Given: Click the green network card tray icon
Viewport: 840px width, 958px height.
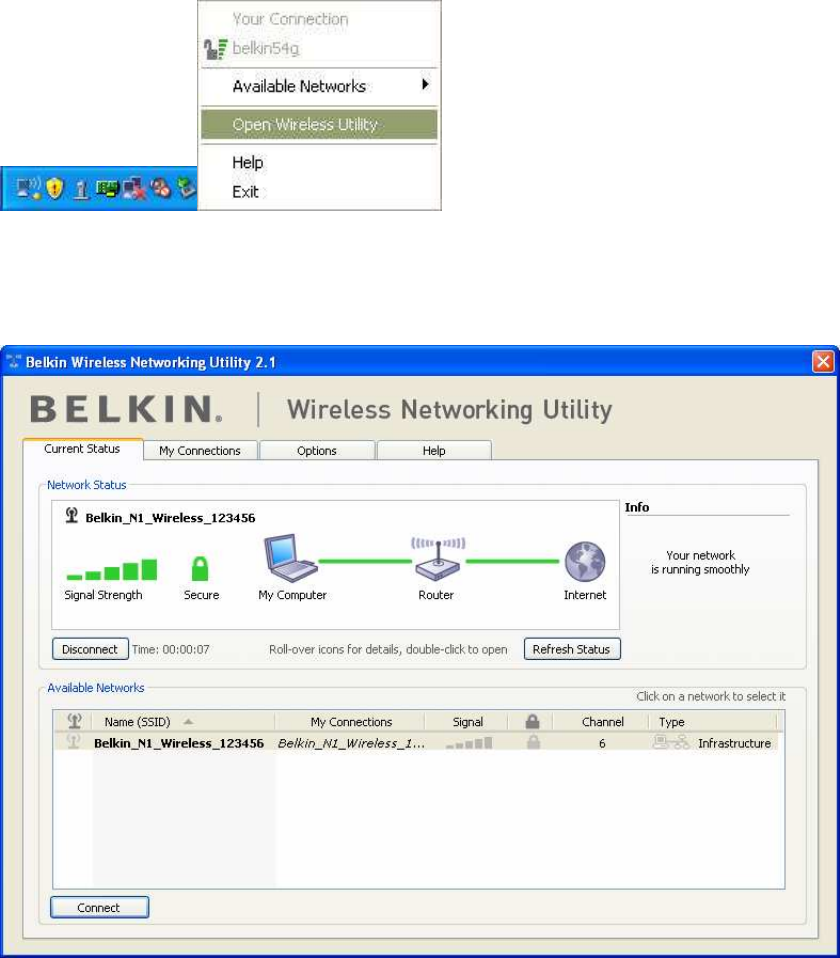Looking at the screenshot, I should point(107,189).
